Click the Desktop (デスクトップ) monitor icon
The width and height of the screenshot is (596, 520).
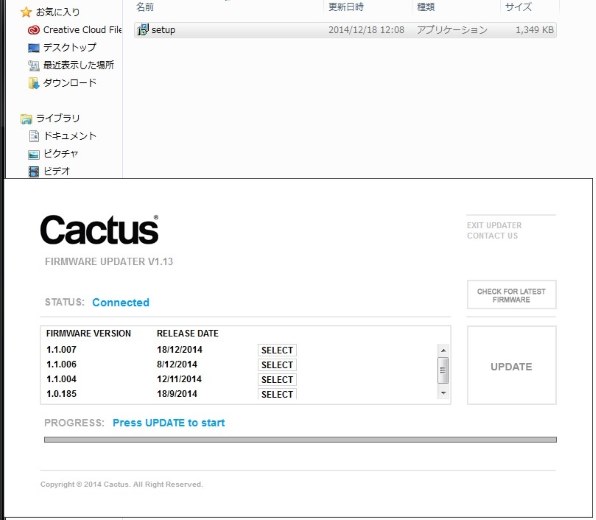pyautogui.click(x=34, y=48)
